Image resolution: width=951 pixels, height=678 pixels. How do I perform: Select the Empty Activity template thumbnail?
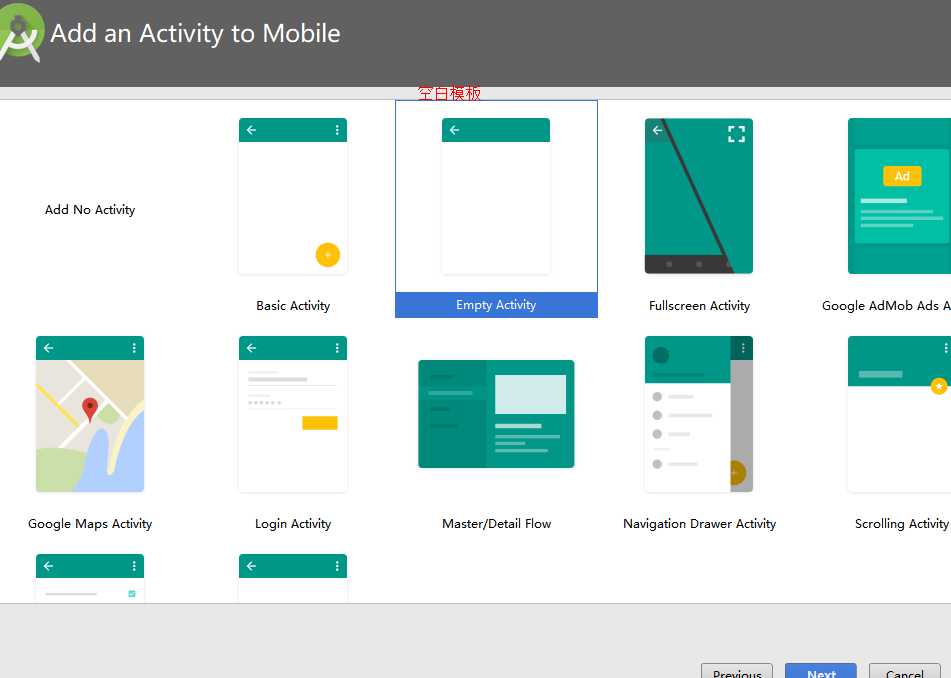pyautogui.click(x=496, y=196)
